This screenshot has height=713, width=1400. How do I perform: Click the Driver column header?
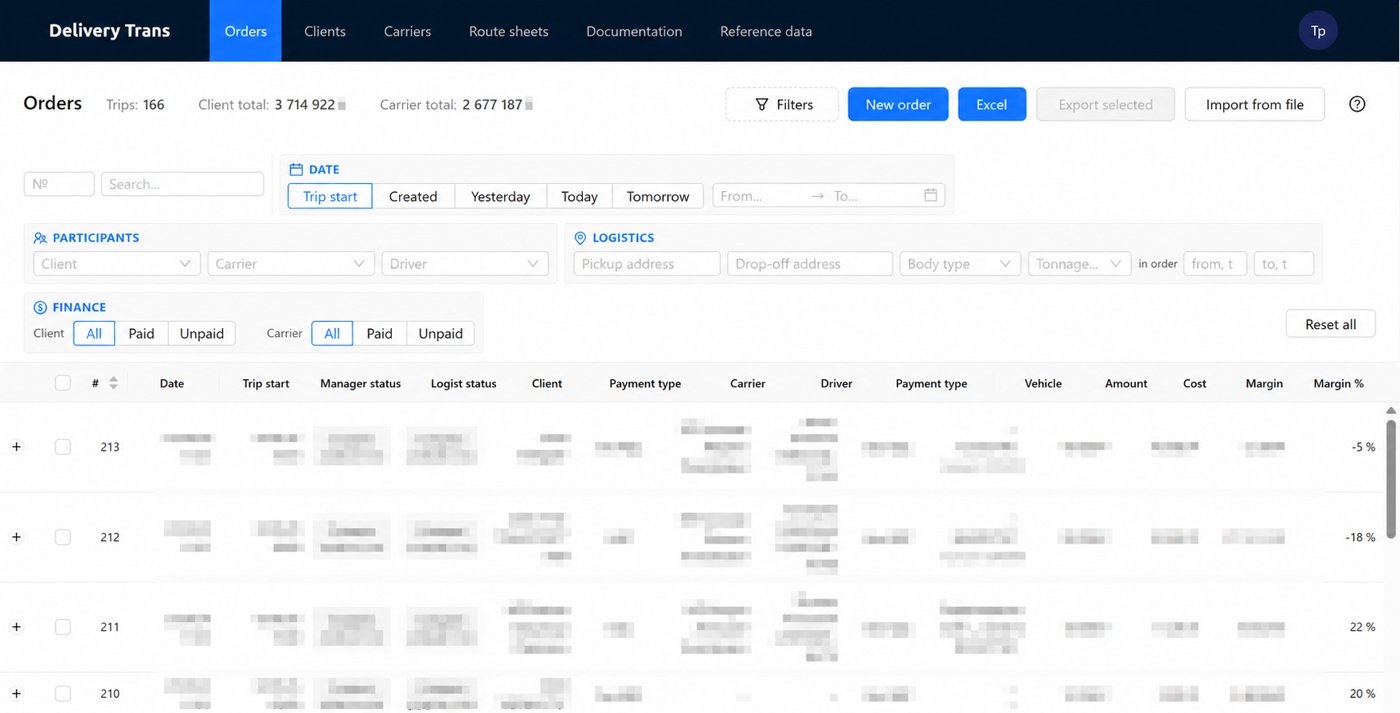click(x=836, y=383)
